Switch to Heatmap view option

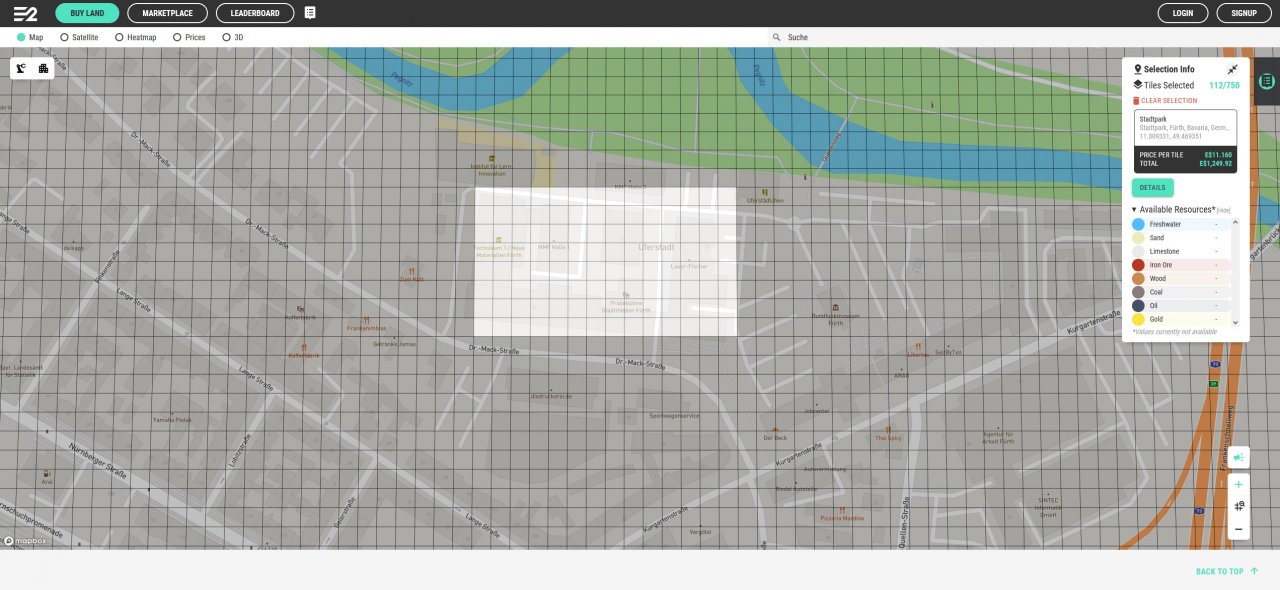pyautogui.click(x=135, y=37)
